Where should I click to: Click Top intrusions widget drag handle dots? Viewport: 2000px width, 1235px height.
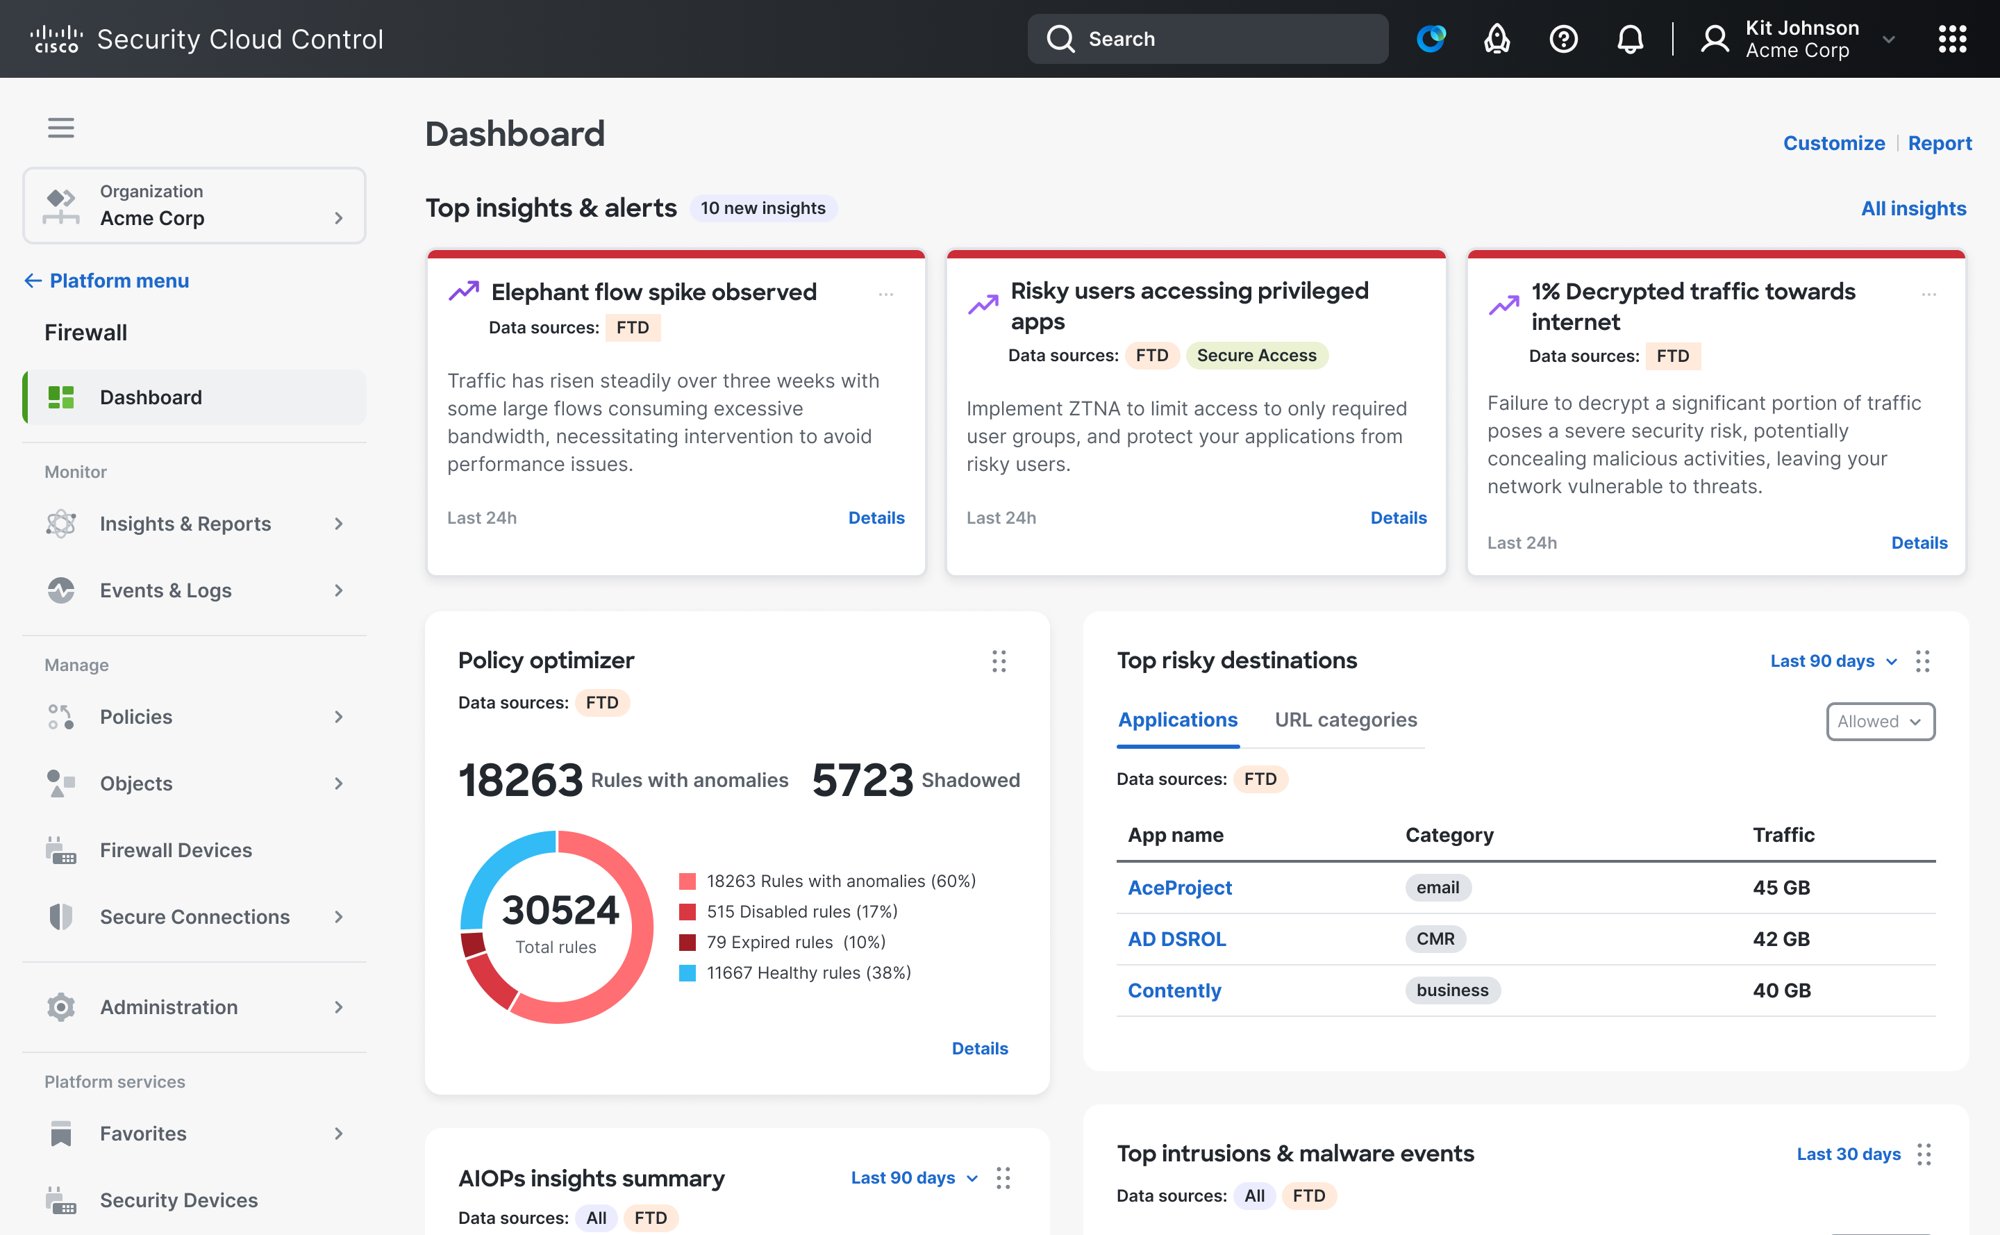coord(1923,1154)
